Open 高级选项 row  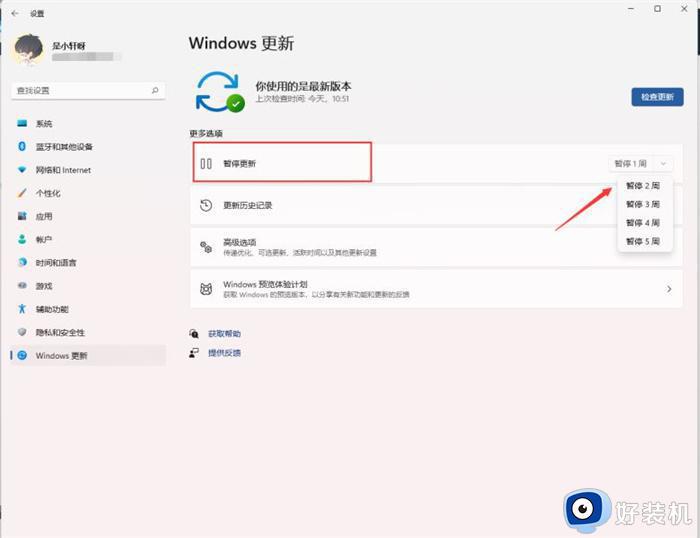tap(436, 247)
